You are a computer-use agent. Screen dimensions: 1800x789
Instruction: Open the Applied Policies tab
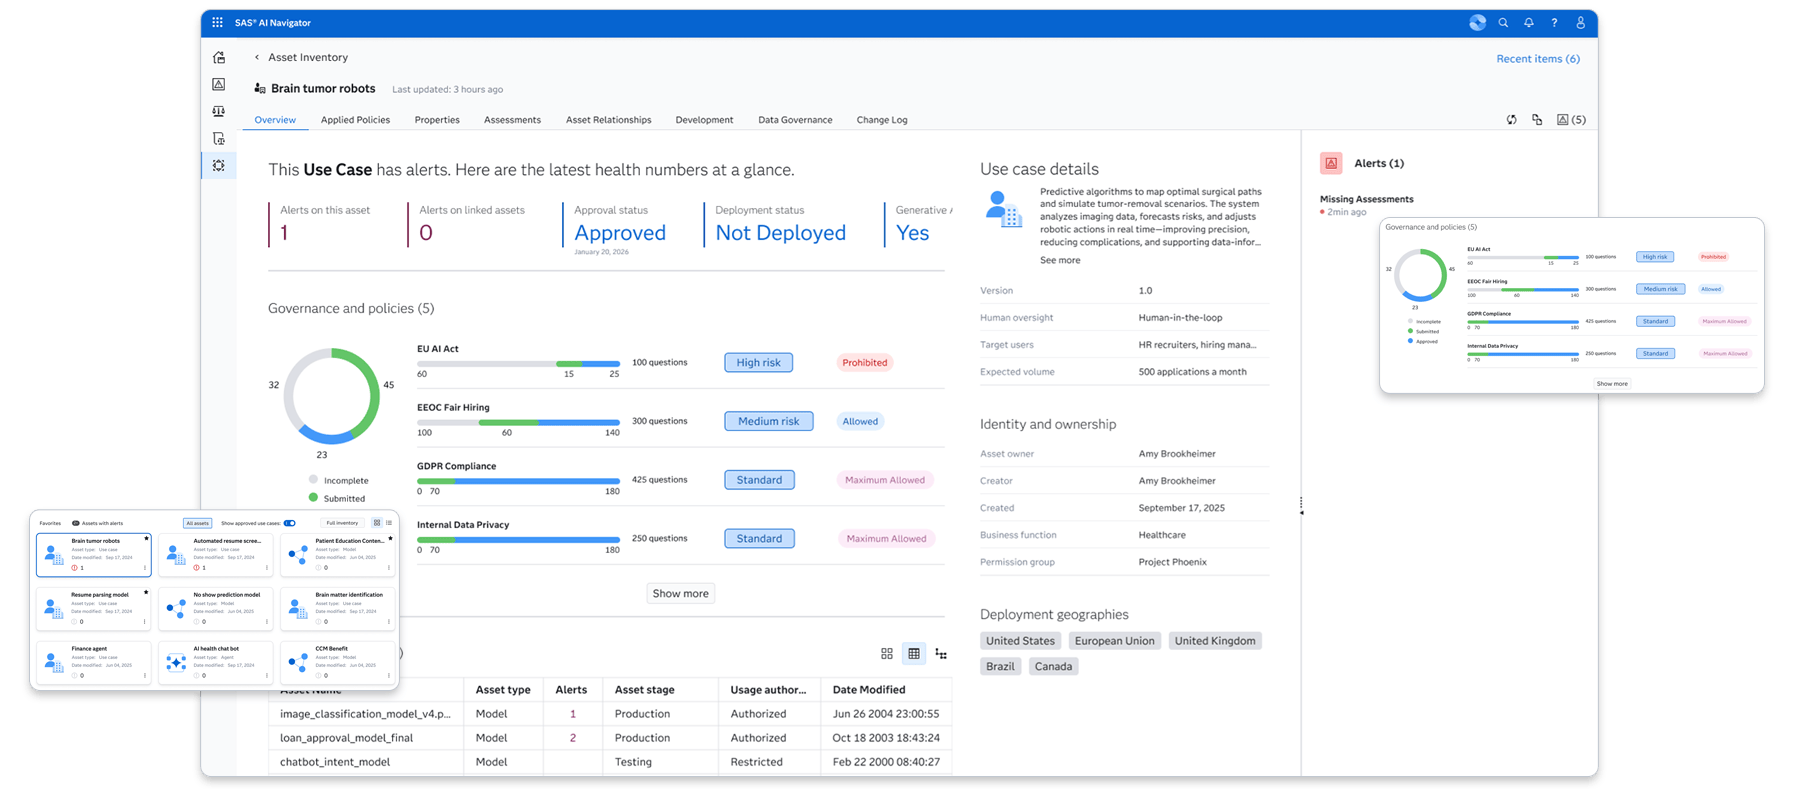(x=355, y=120)
